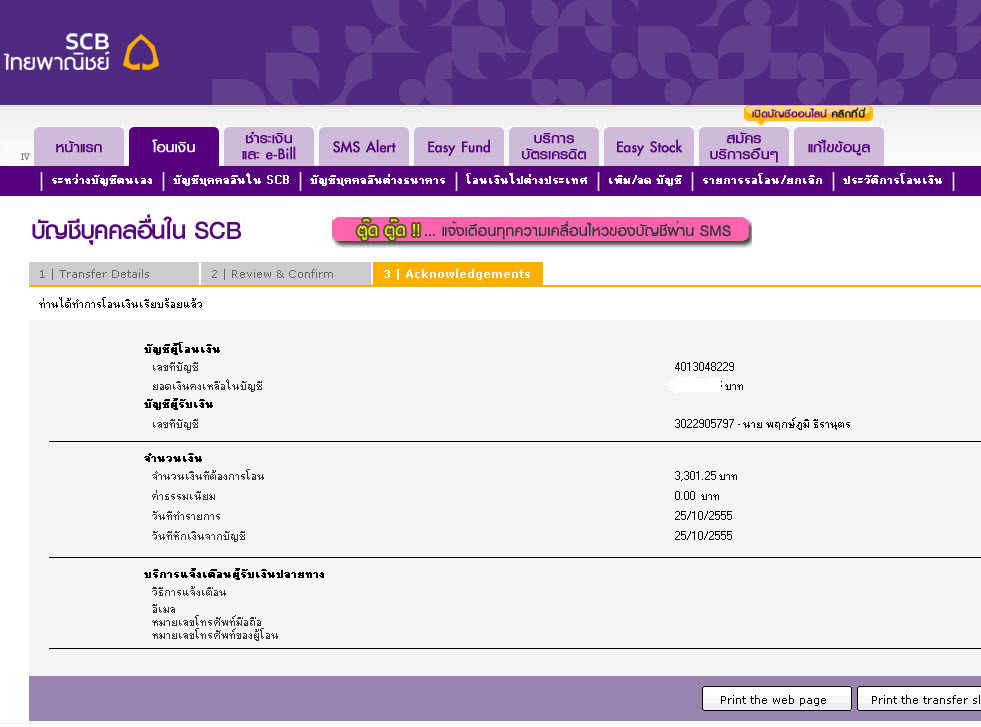Click the เลขที่บัญชี label under บัญชีผู้โอนเงิน
Image resolution: width=981 pixels, height=727 pixels.
coord(175,367)
